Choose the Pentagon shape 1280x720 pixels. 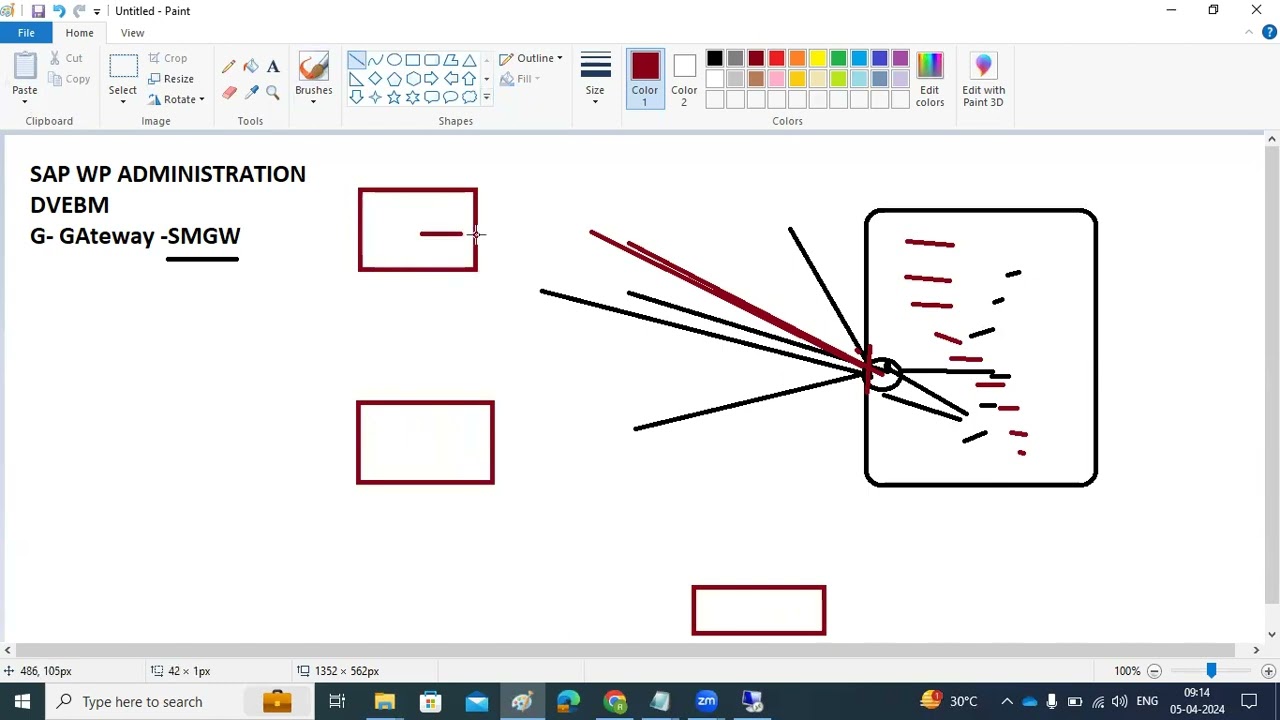click(394, 79)
